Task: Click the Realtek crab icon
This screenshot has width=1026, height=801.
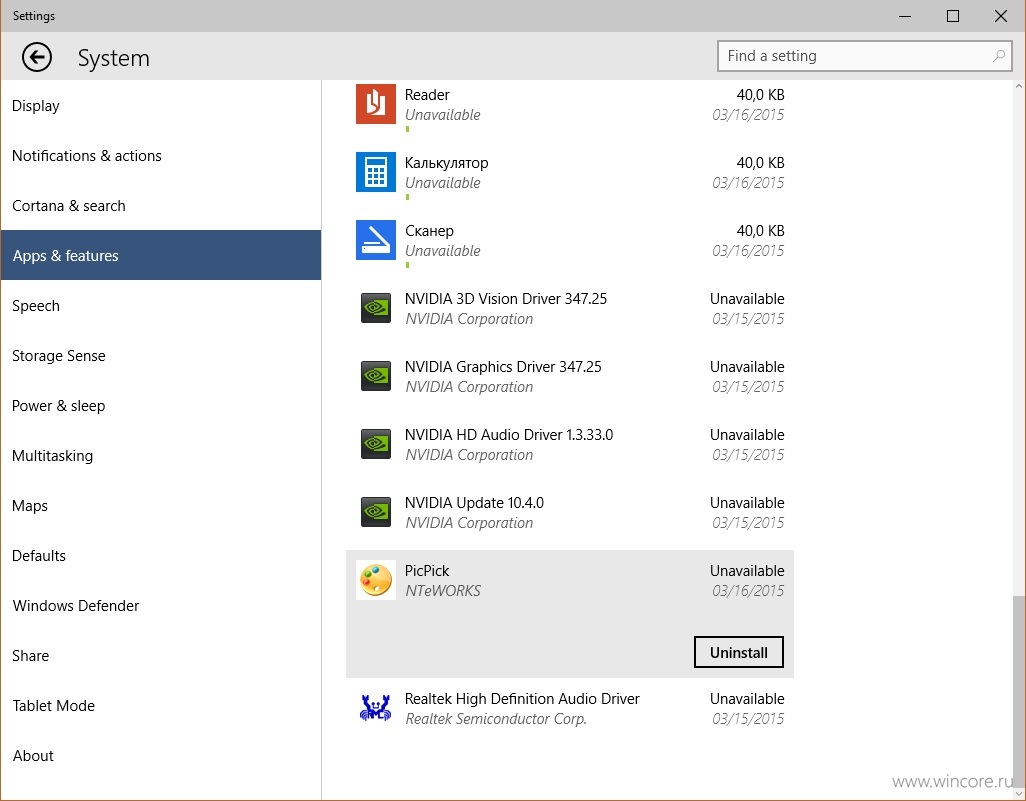Action: pyautogui.click(x=376, y=708)
